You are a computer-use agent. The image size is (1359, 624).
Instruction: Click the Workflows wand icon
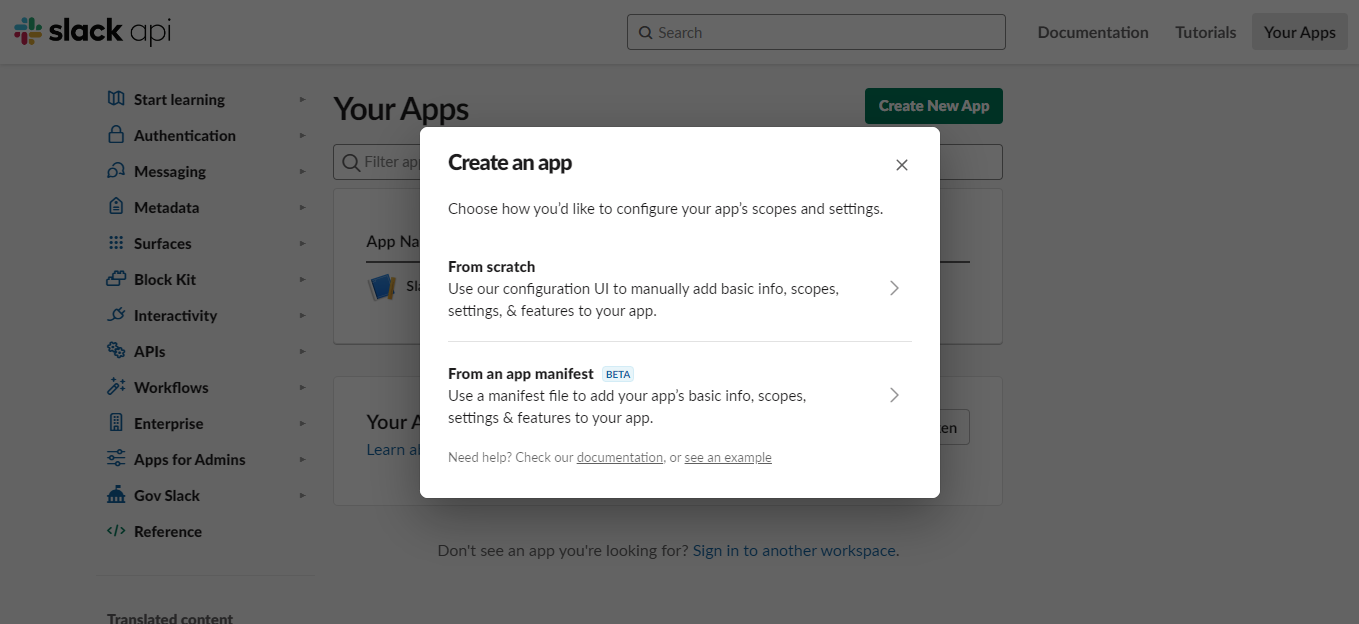coord(116,387)
